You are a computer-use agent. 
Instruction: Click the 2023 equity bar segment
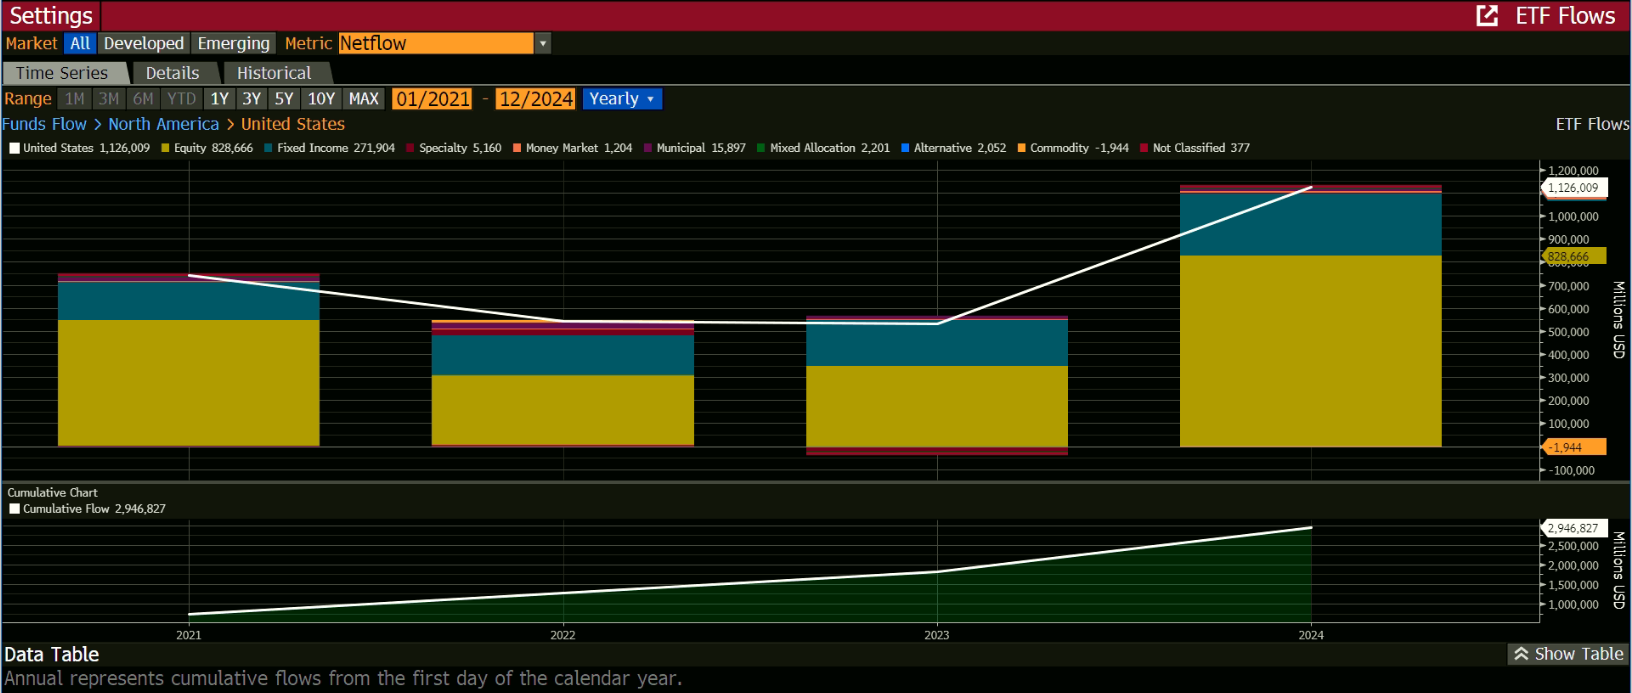(937, 406)
